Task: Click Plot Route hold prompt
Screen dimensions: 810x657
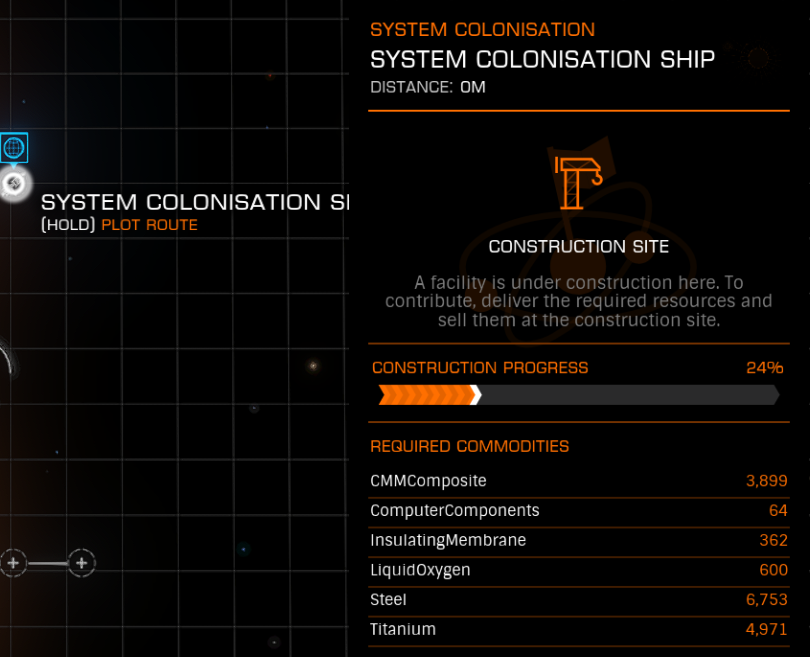Action: (119, 225)
